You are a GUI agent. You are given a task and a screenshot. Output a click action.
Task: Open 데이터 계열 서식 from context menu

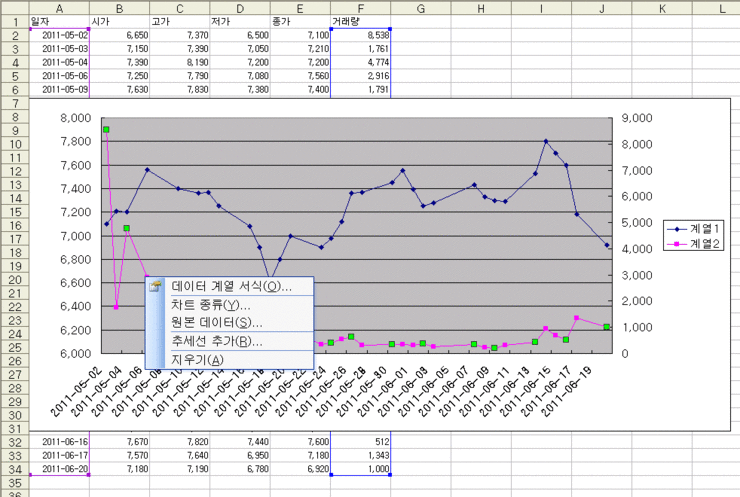[231, 287]
